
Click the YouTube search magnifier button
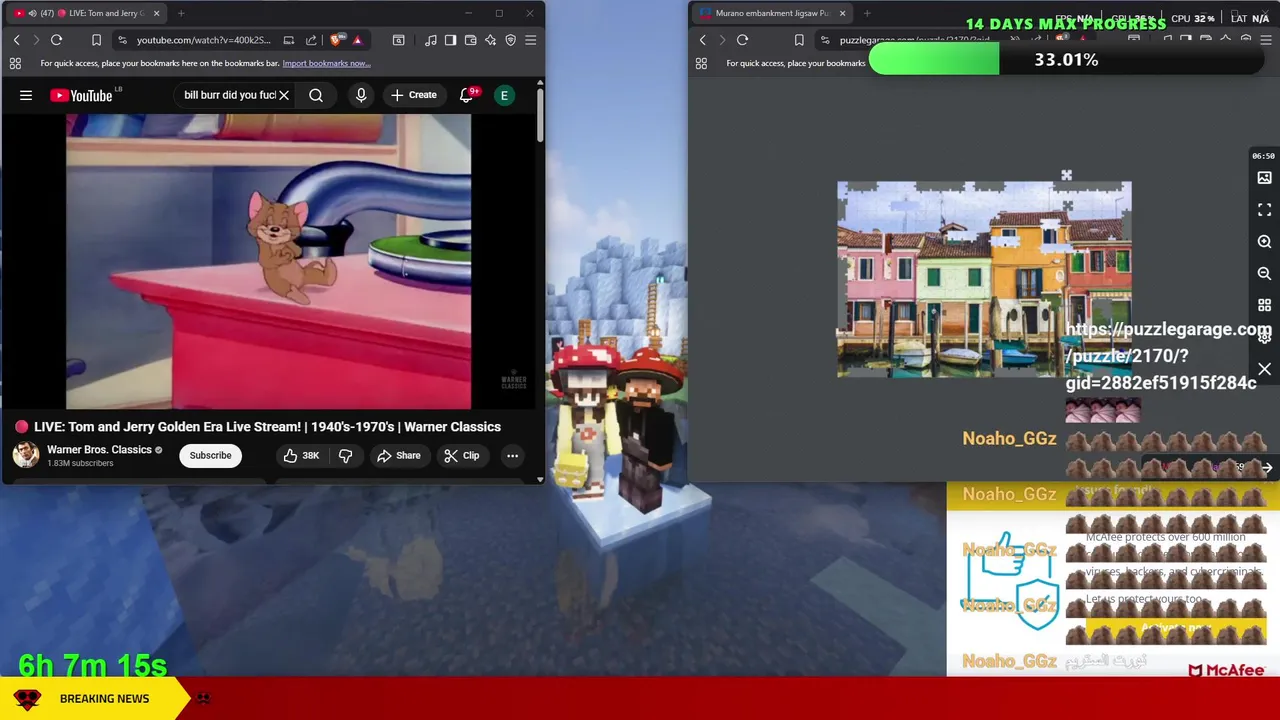point(316,95)
